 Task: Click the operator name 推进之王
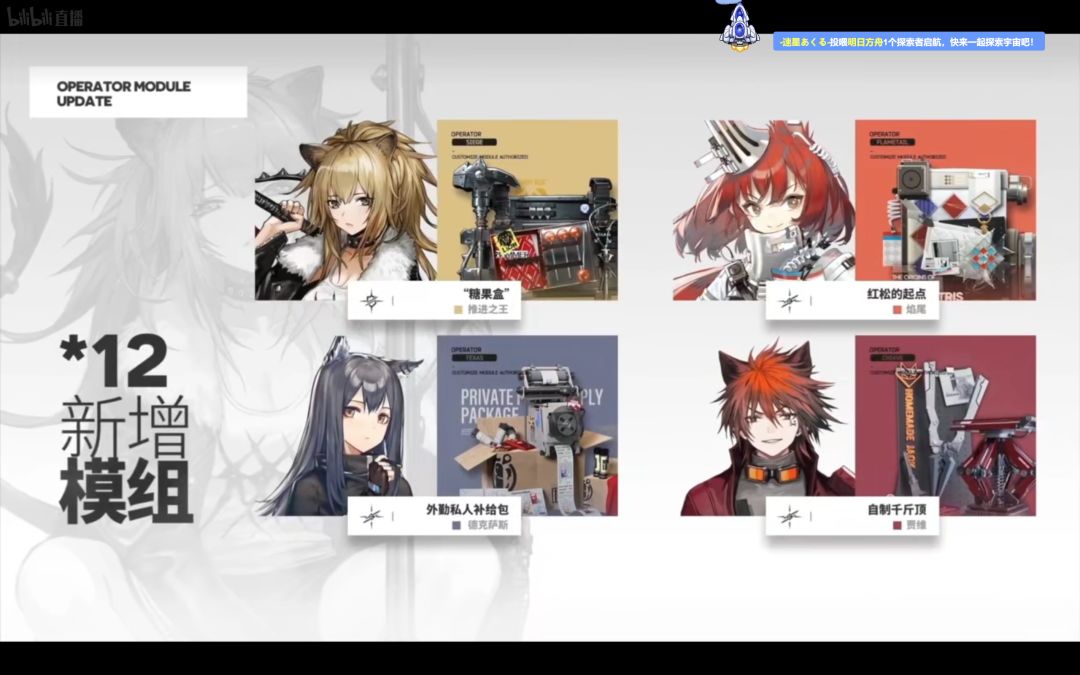point(488,310)
